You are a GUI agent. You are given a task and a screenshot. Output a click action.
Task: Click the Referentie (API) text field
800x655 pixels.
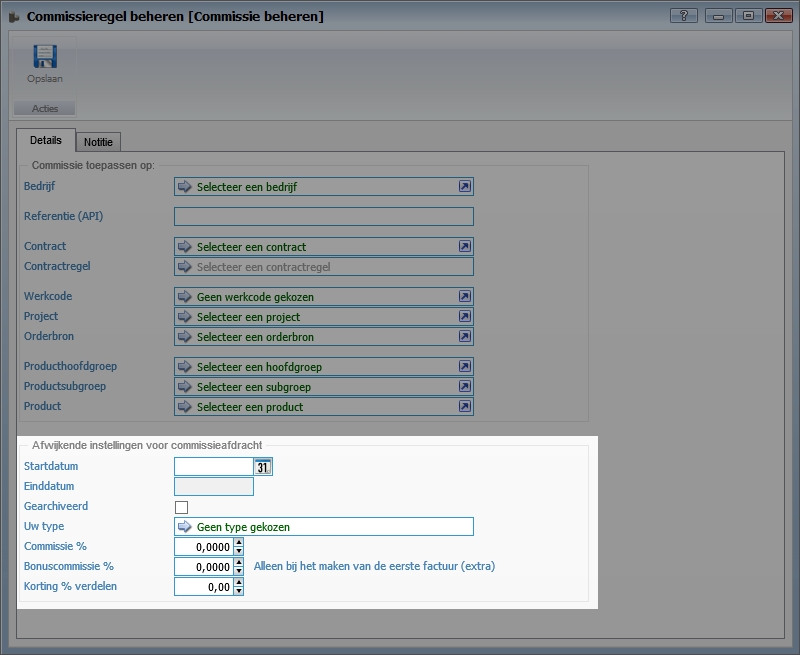(323, 217)
